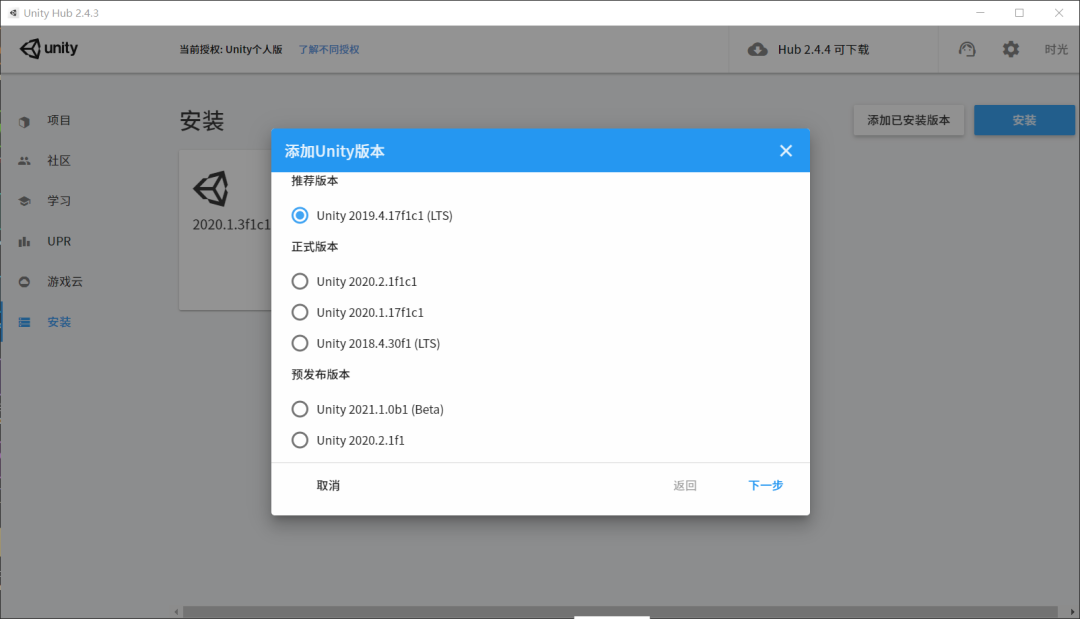Viewport: 1080px width, 619px height.
Task: Click the people icon beside 社区
Action: [x=24, y=160]
